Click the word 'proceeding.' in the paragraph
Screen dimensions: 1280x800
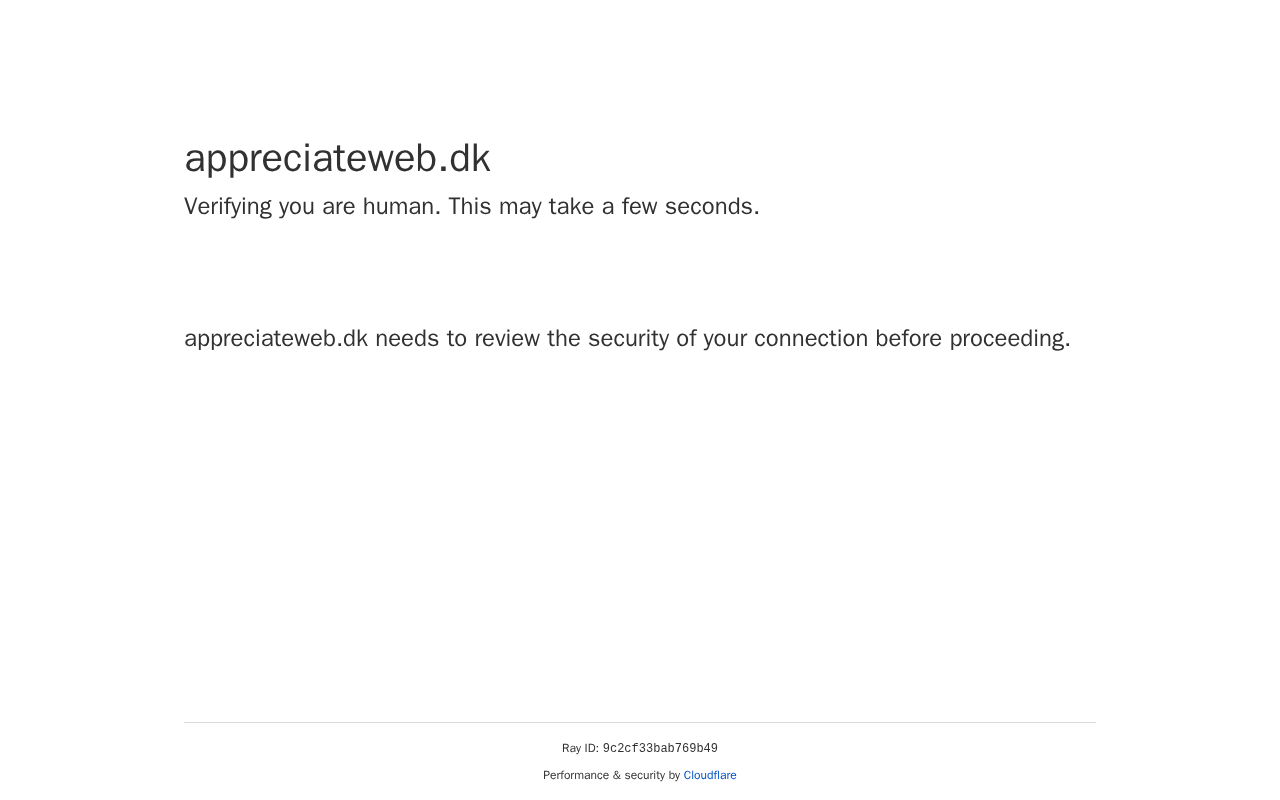(x=1009, y=339)
